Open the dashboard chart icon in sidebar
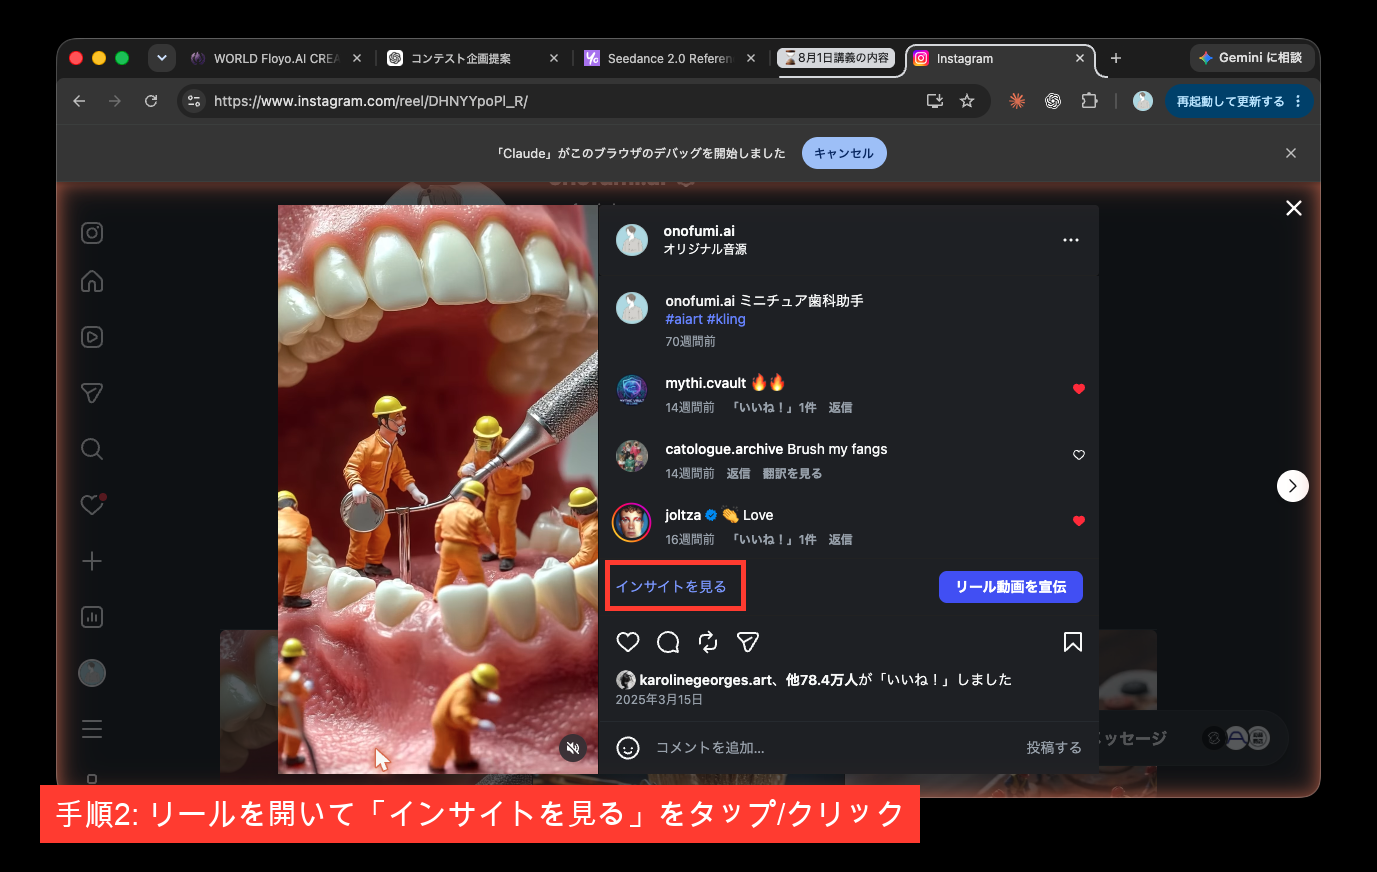 tap(92, 617)
